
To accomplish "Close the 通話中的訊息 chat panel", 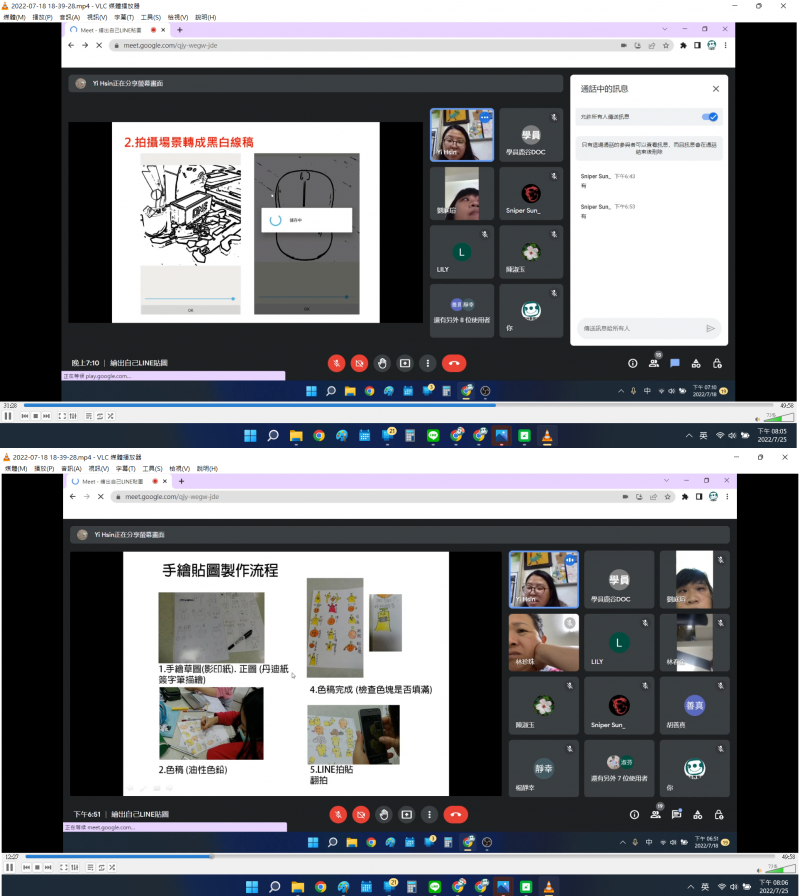I will click(715, 89).
